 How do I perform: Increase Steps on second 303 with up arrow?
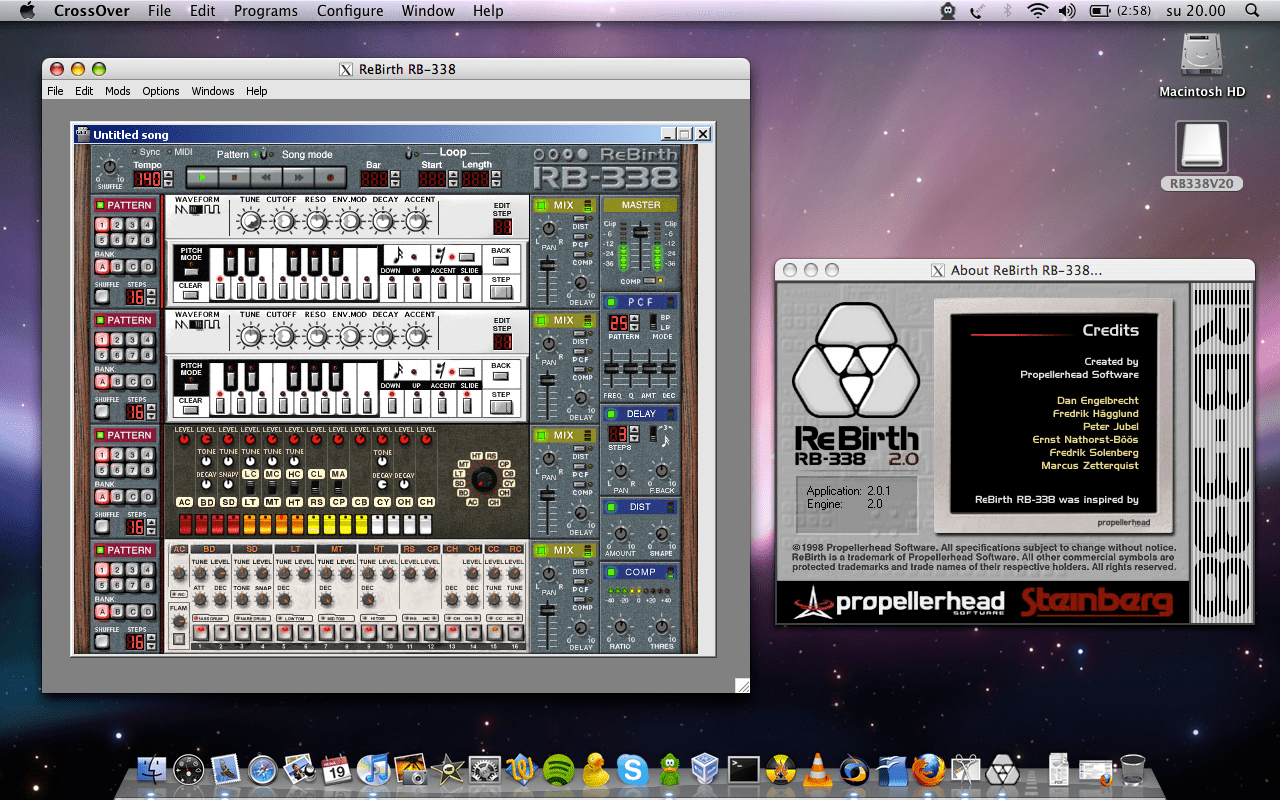[x=151, y=407]
